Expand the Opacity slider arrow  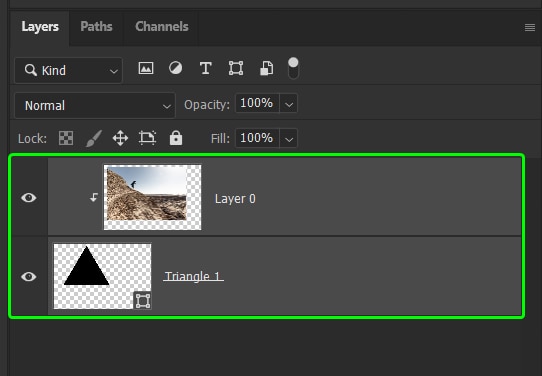289,104
